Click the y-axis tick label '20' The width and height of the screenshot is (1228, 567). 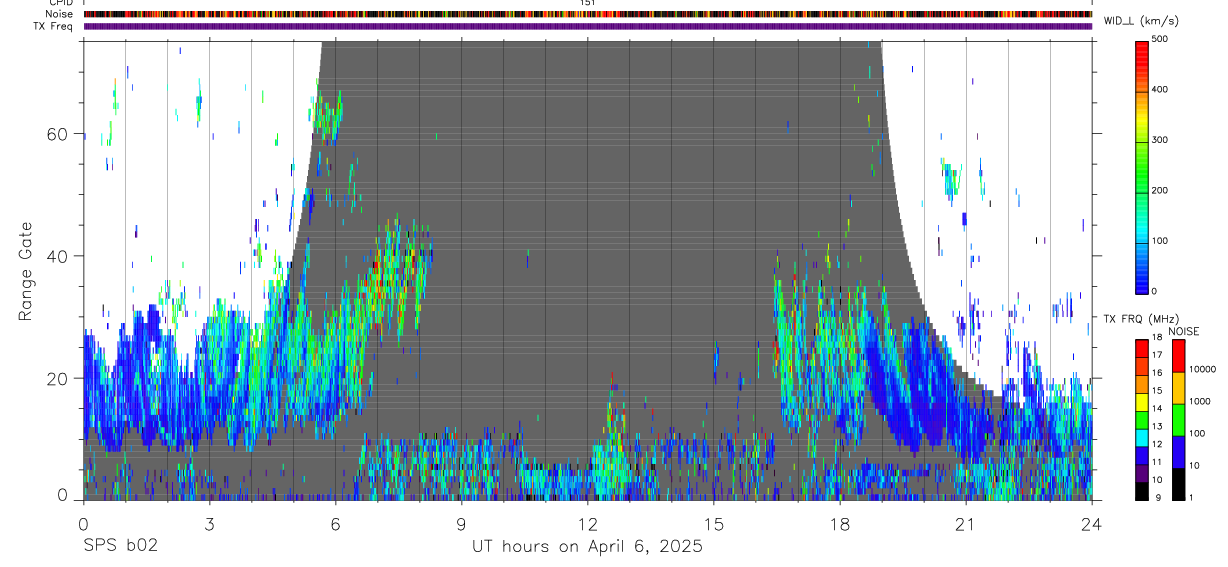(58, 378)
